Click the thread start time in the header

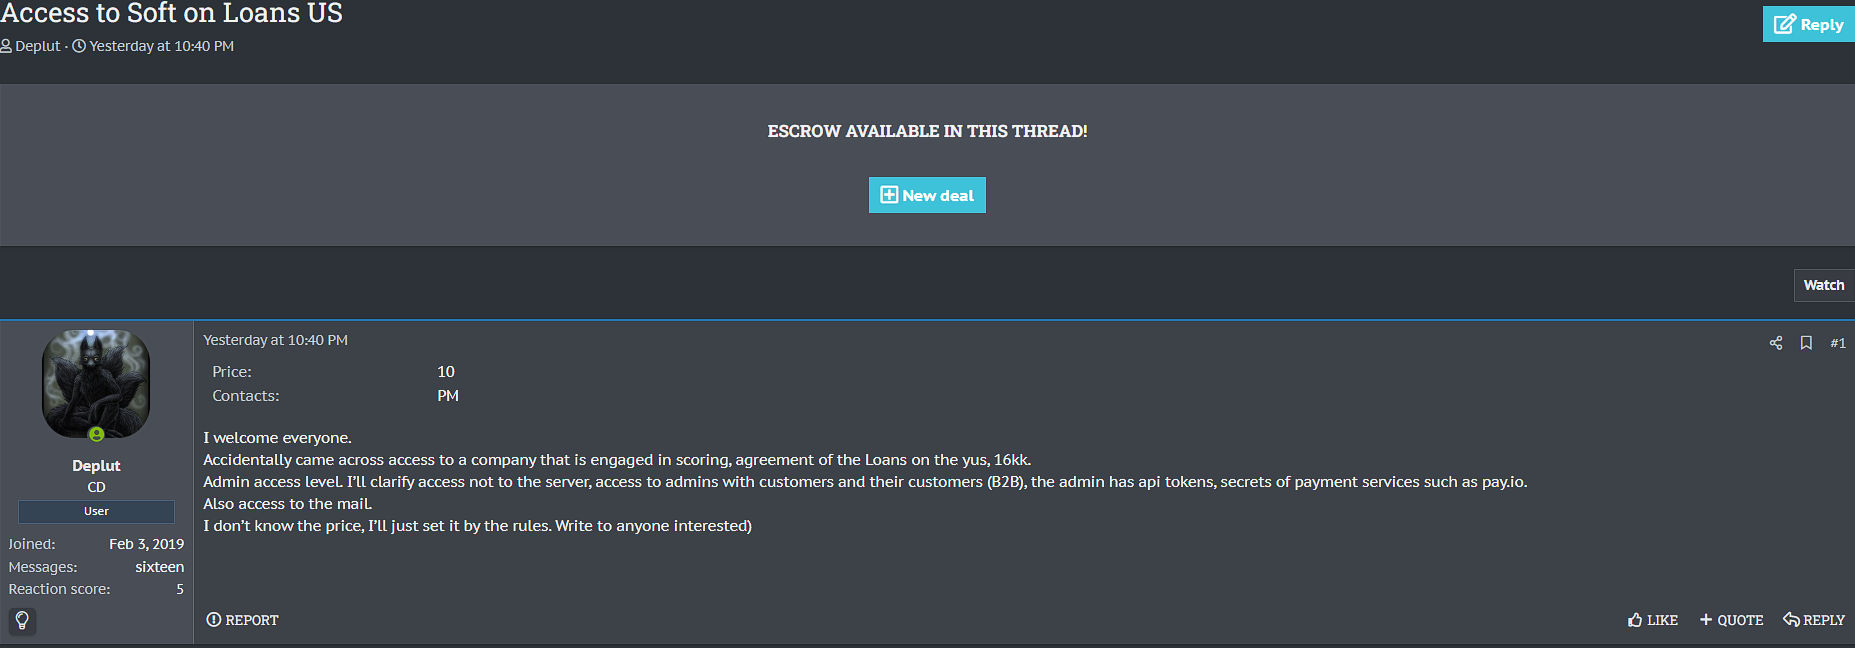click(x=162, y=46)
